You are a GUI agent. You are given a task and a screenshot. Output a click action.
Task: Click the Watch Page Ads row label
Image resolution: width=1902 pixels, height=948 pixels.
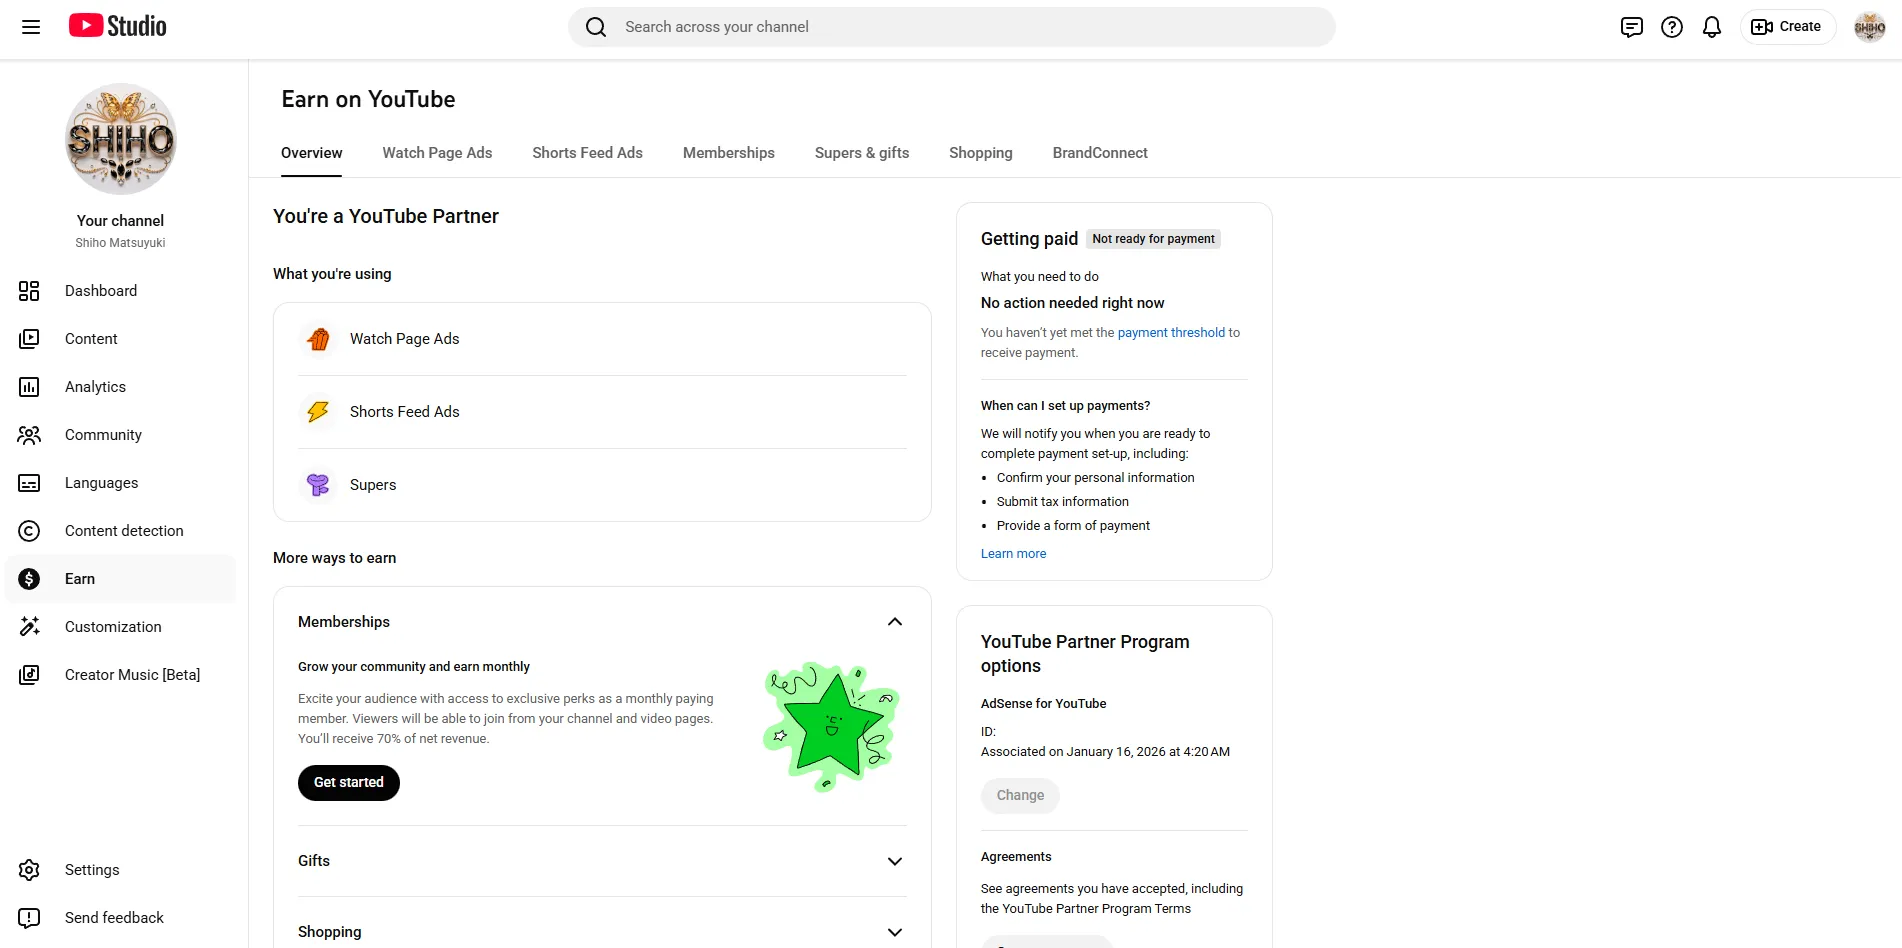405,339
